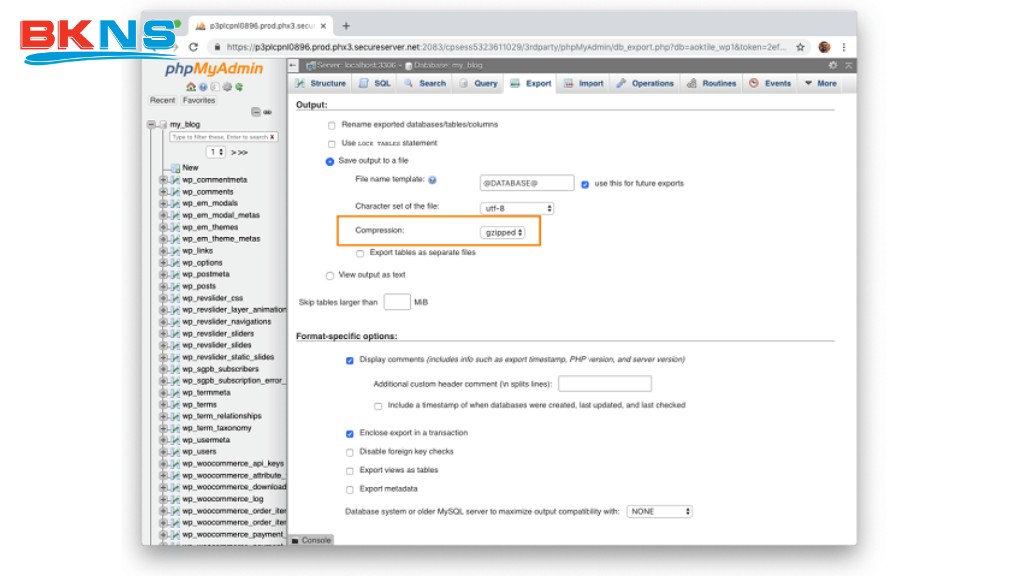Bookmark page with the star icon
1024x576 pixels.
(800, 47)
